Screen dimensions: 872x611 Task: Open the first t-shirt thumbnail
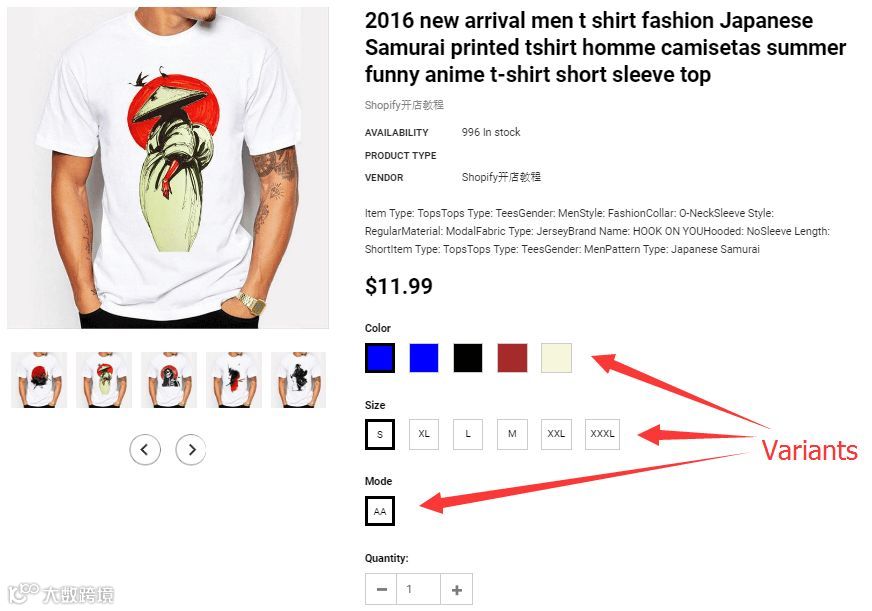point(39,380)
